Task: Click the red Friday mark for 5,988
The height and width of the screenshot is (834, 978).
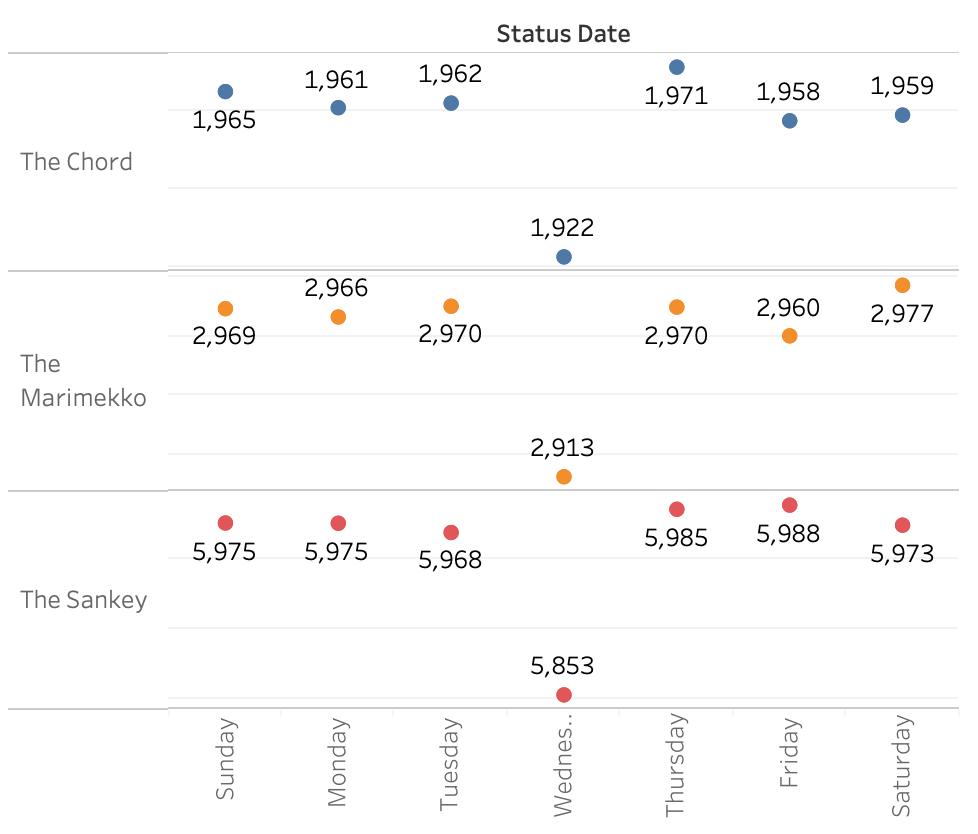Action: (790, 505)
